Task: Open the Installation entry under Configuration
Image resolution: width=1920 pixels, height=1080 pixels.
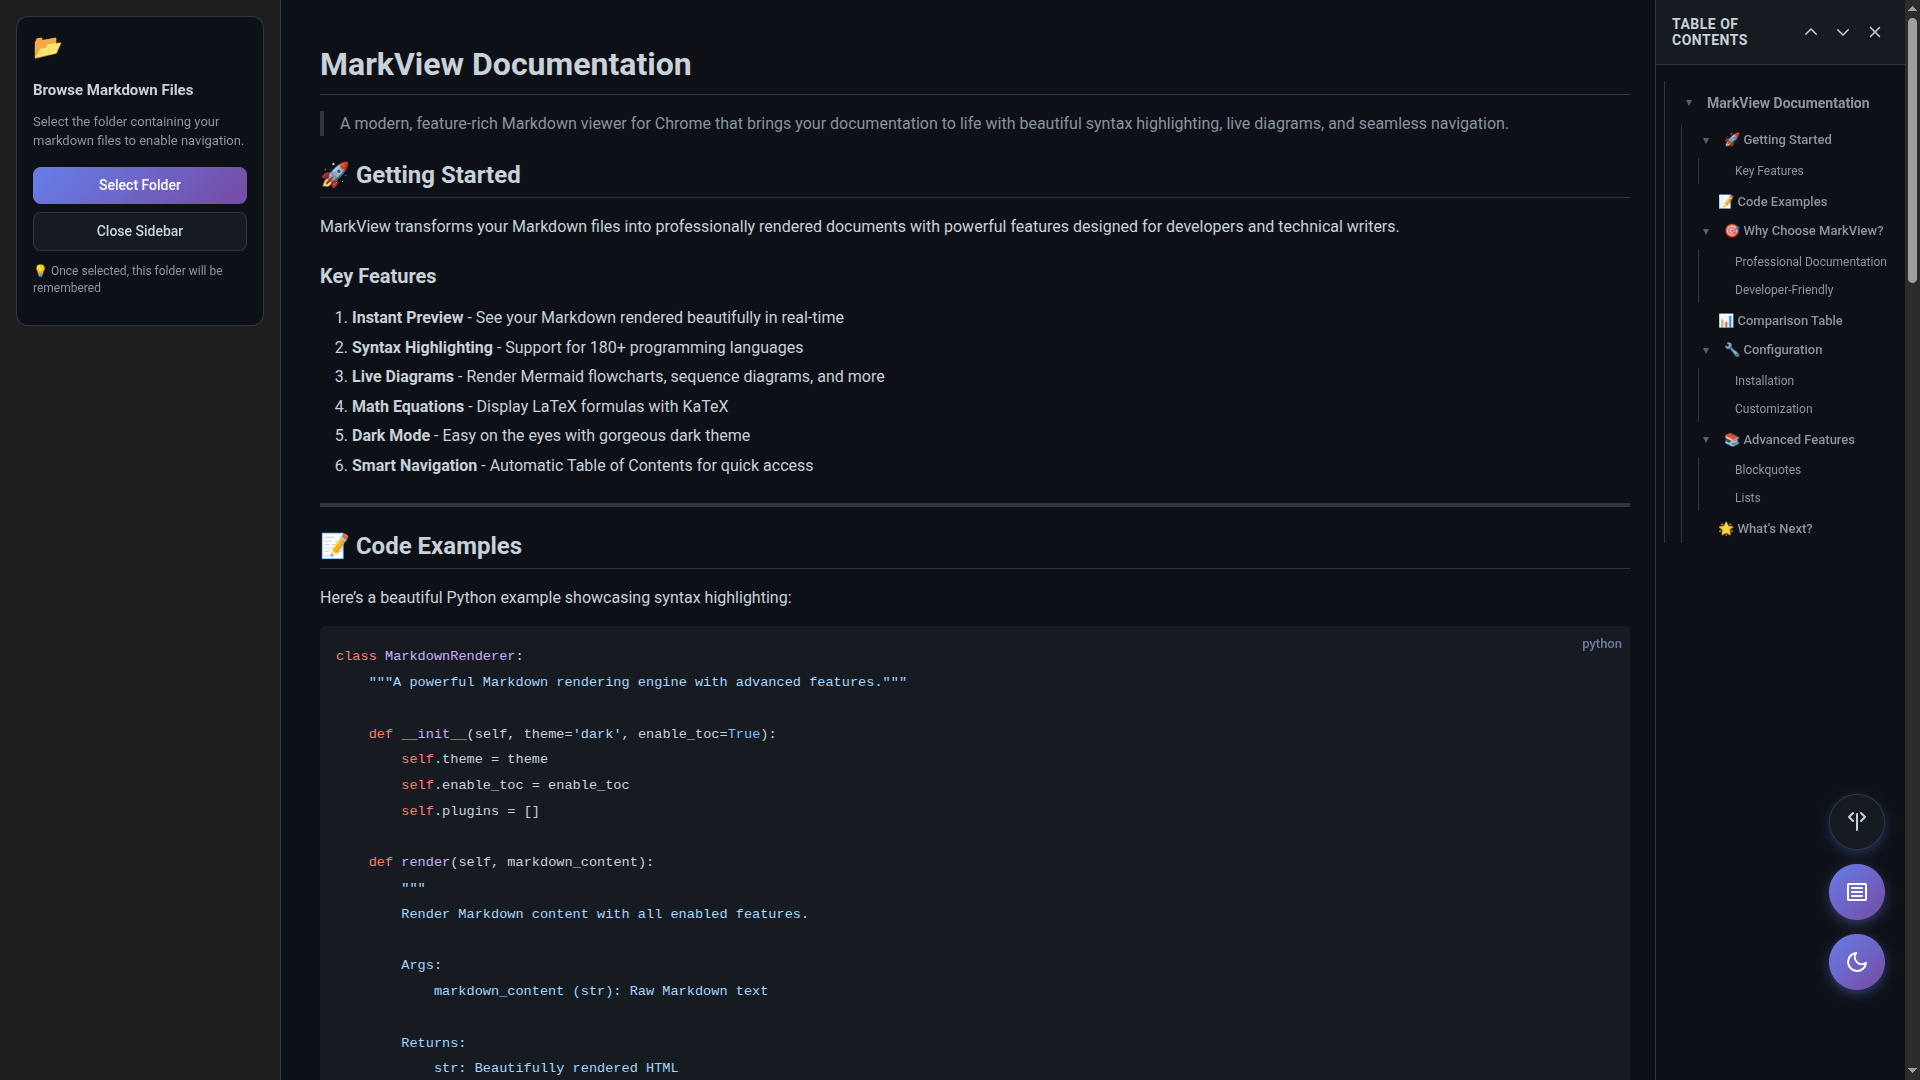Action: [1764, 380]
